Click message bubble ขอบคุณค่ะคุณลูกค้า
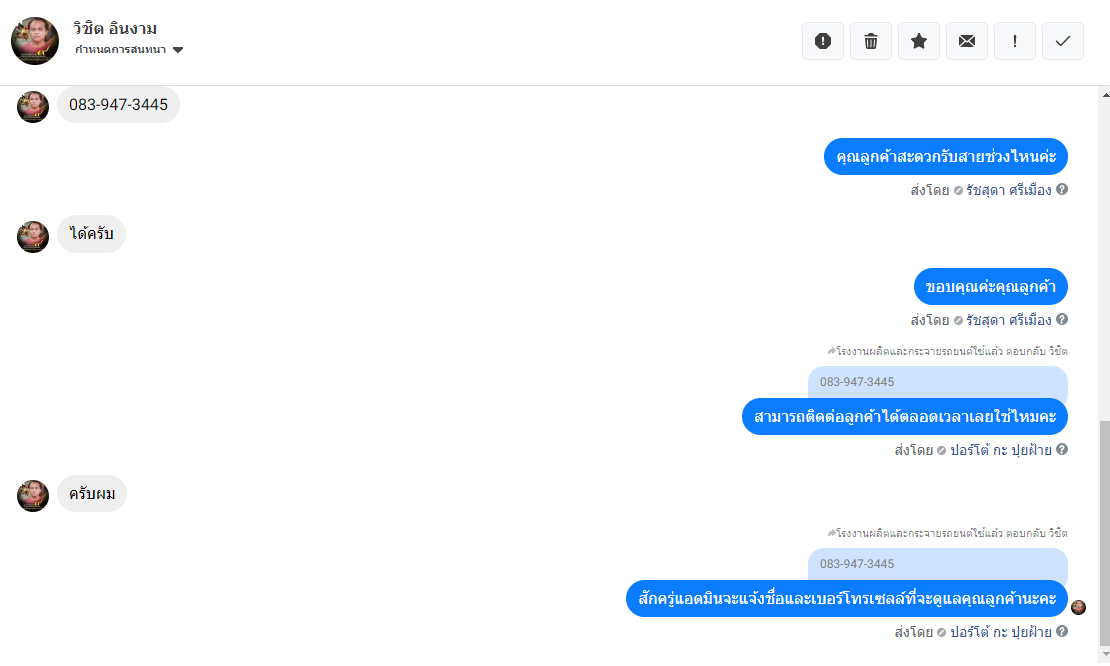The image size is (1110, 666). point(990,287)
